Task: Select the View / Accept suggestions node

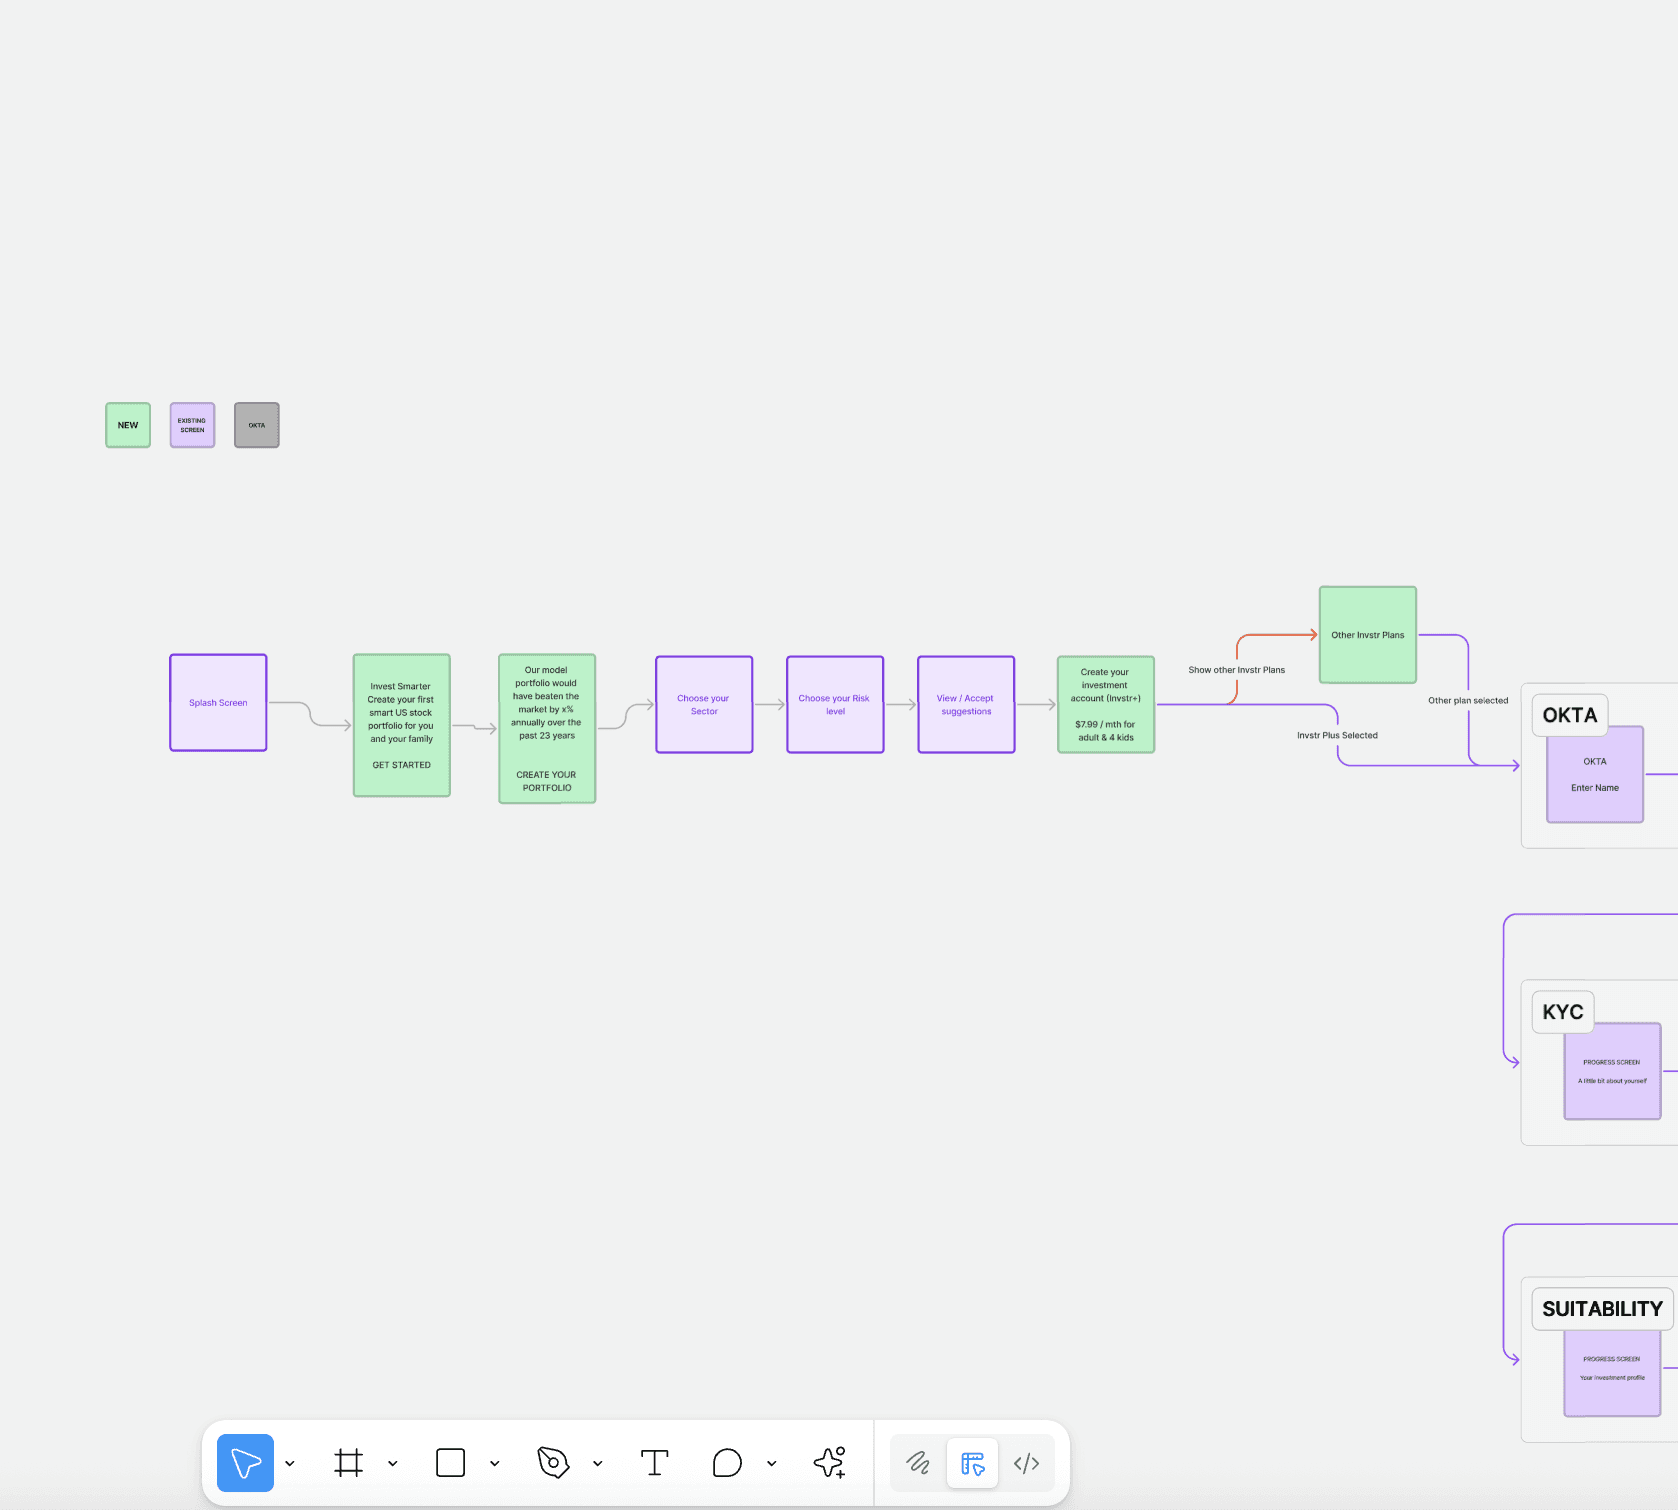Action: (x=966, y=705)
